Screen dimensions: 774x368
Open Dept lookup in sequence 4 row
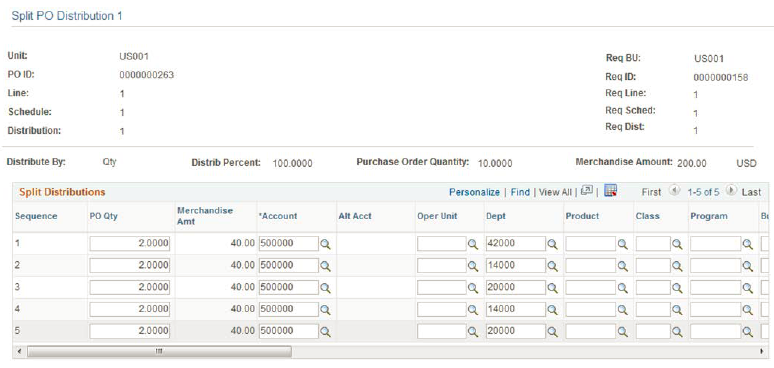(x=552, y=309)
